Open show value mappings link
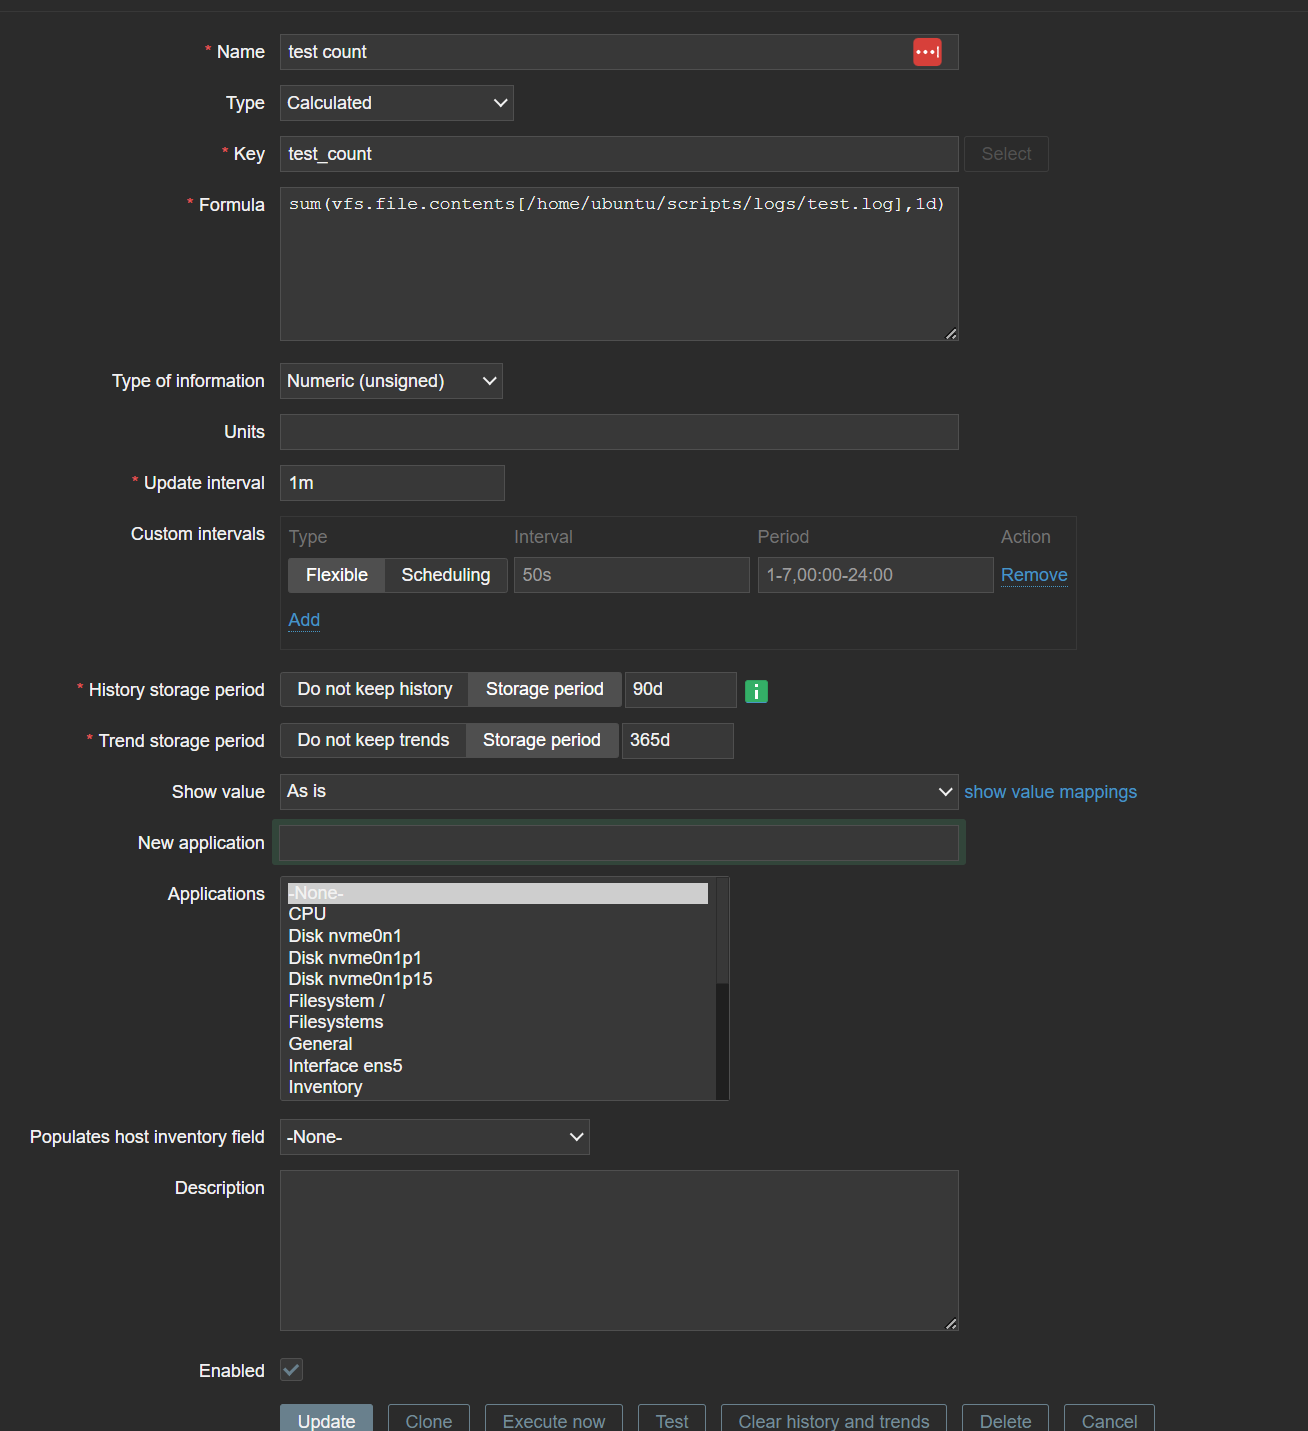Image resolution: width=1308 pixels, height=1431 pixels. point(1050,792)
